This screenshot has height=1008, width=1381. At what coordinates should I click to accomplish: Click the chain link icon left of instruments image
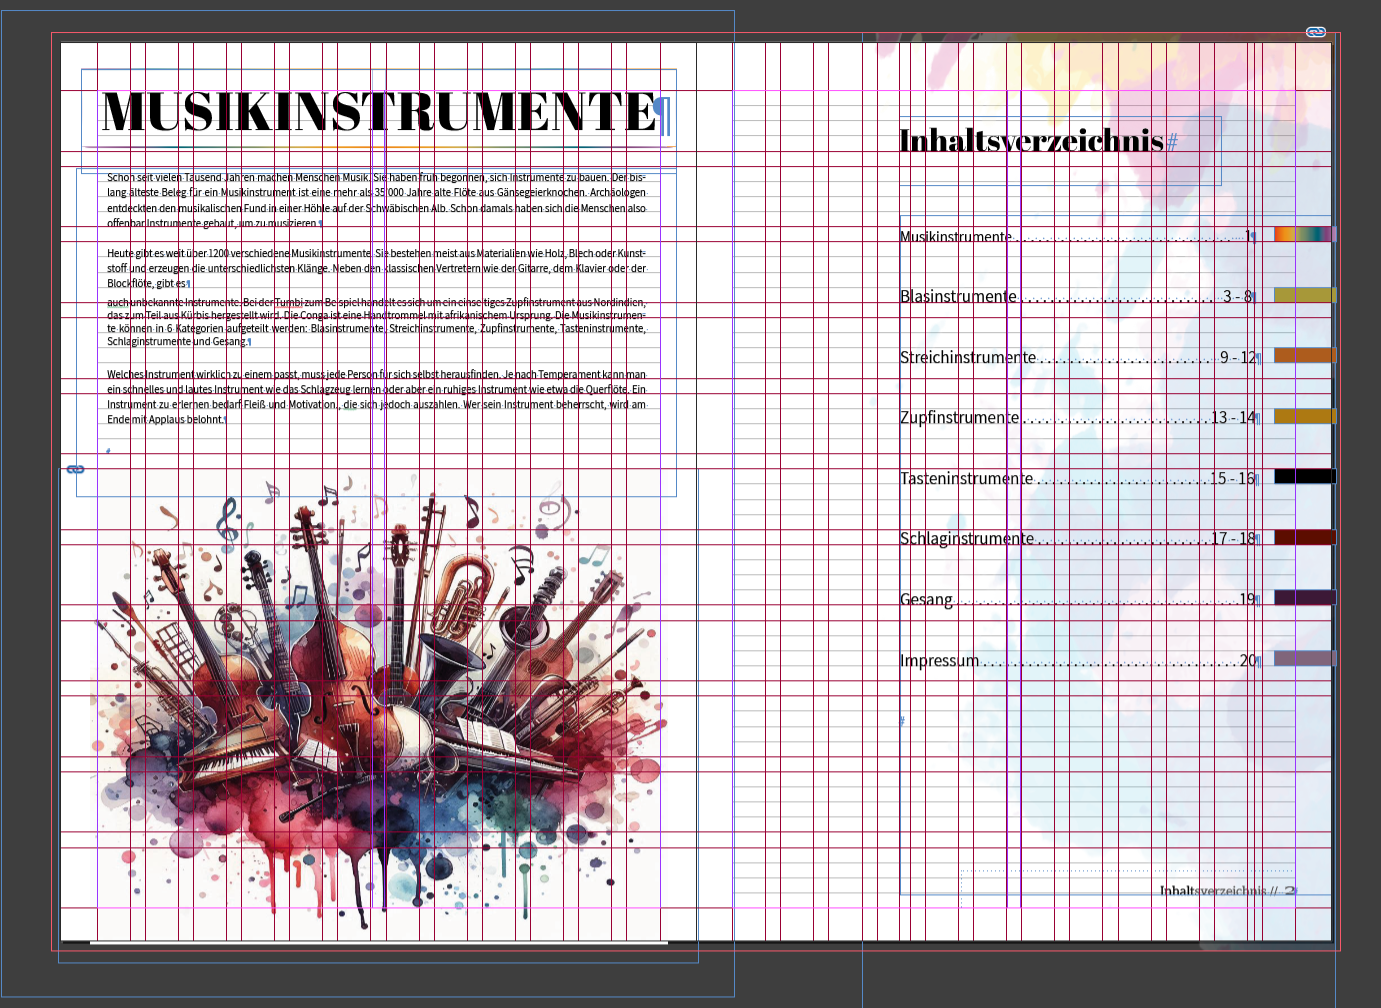[75, 469]
